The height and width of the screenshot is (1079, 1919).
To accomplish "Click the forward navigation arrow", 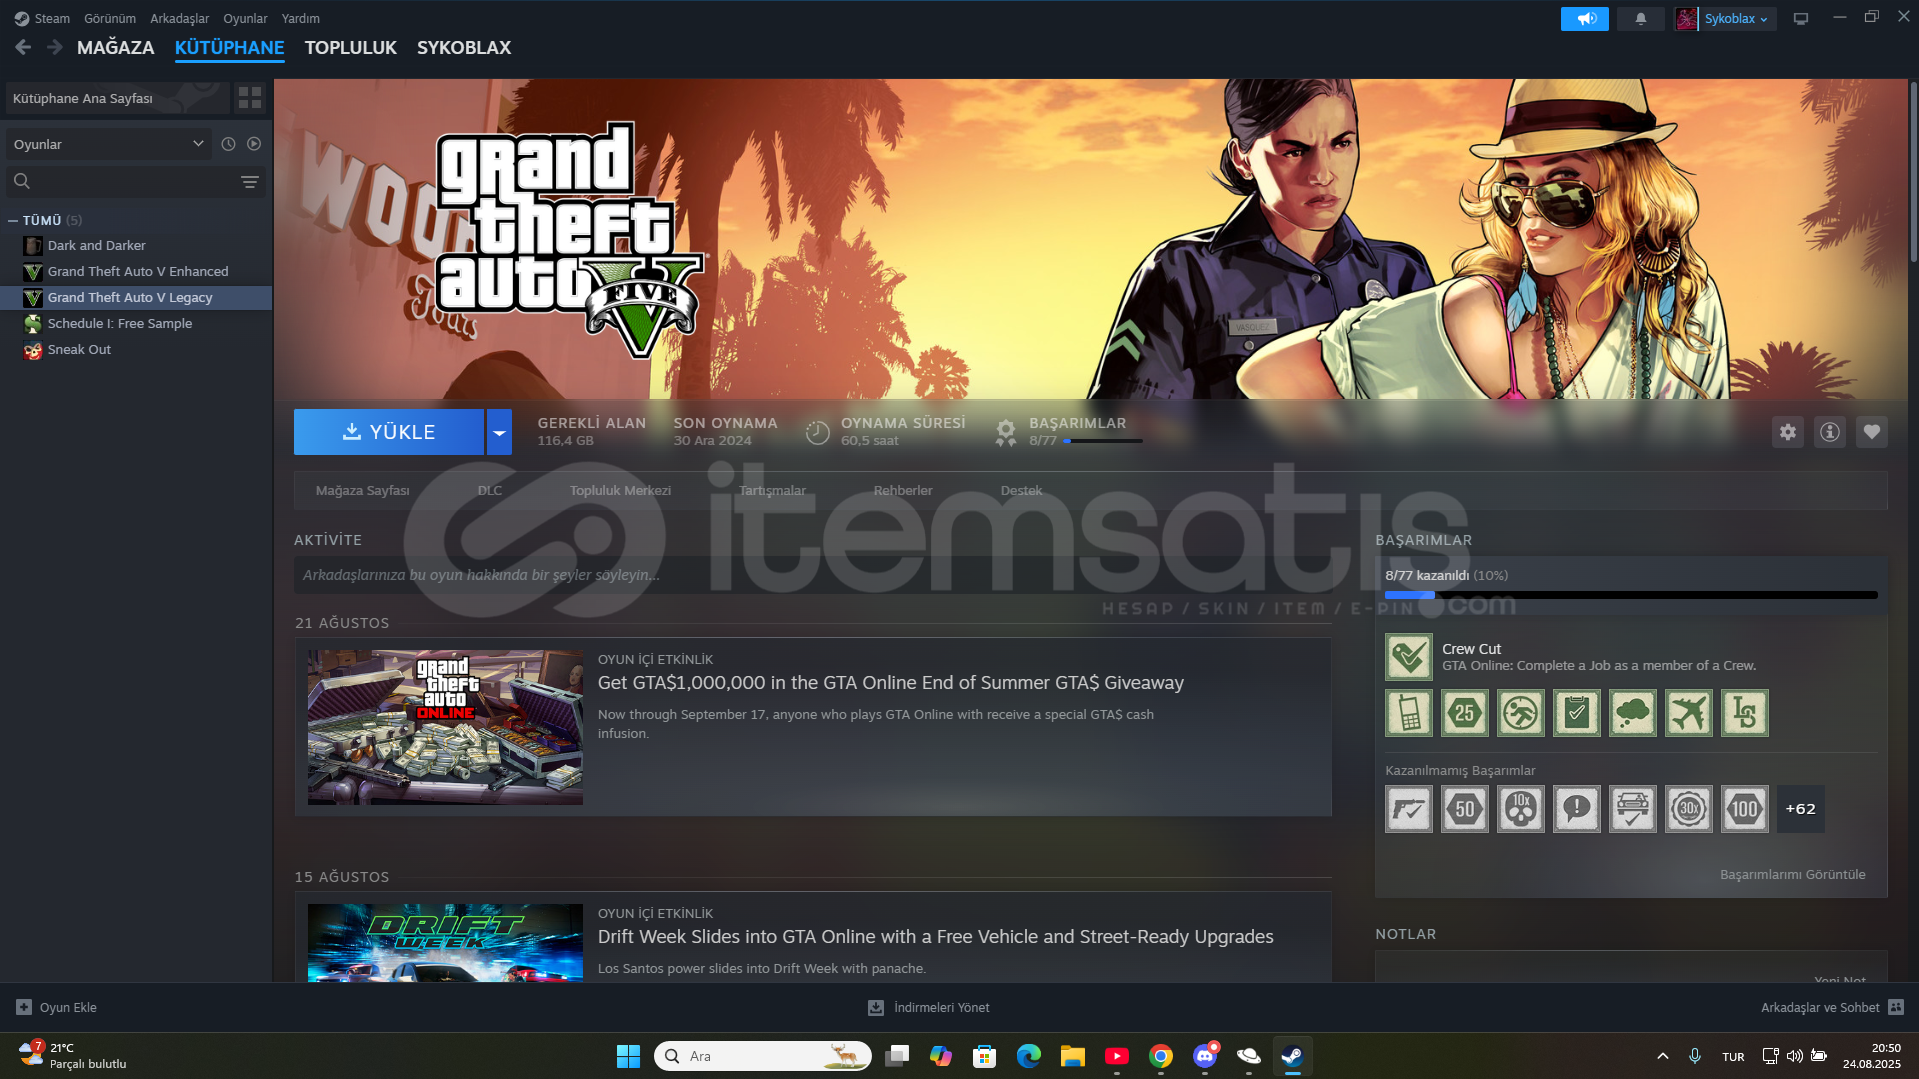I will click(x=54, y=47).
